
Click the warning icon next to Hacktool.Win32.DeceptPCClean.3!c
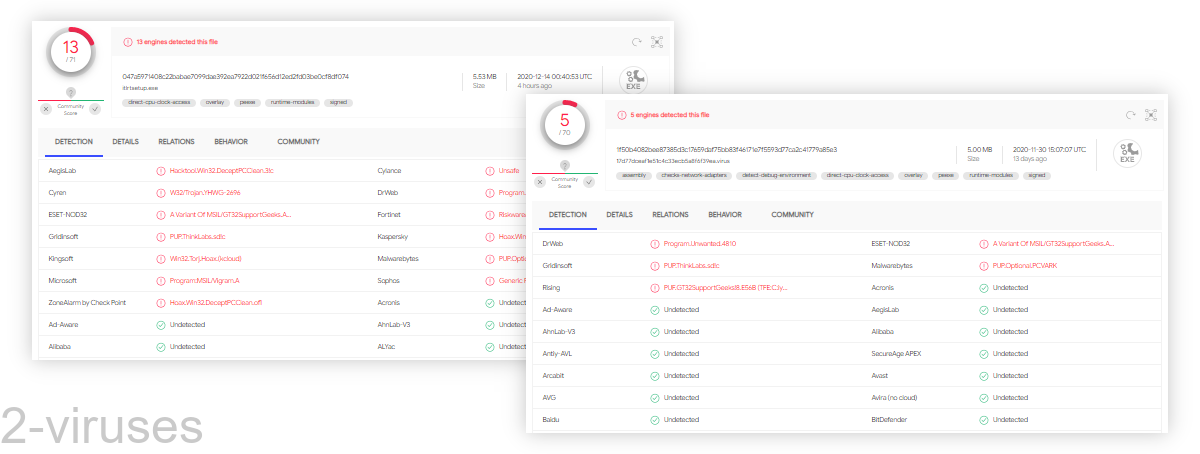click(x=161, y=170)
